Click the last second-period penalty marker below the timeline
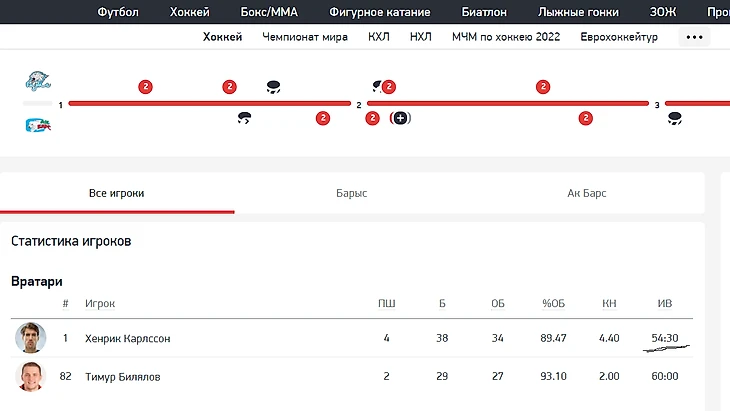This screenshot has height=411, width=730. 585,118
